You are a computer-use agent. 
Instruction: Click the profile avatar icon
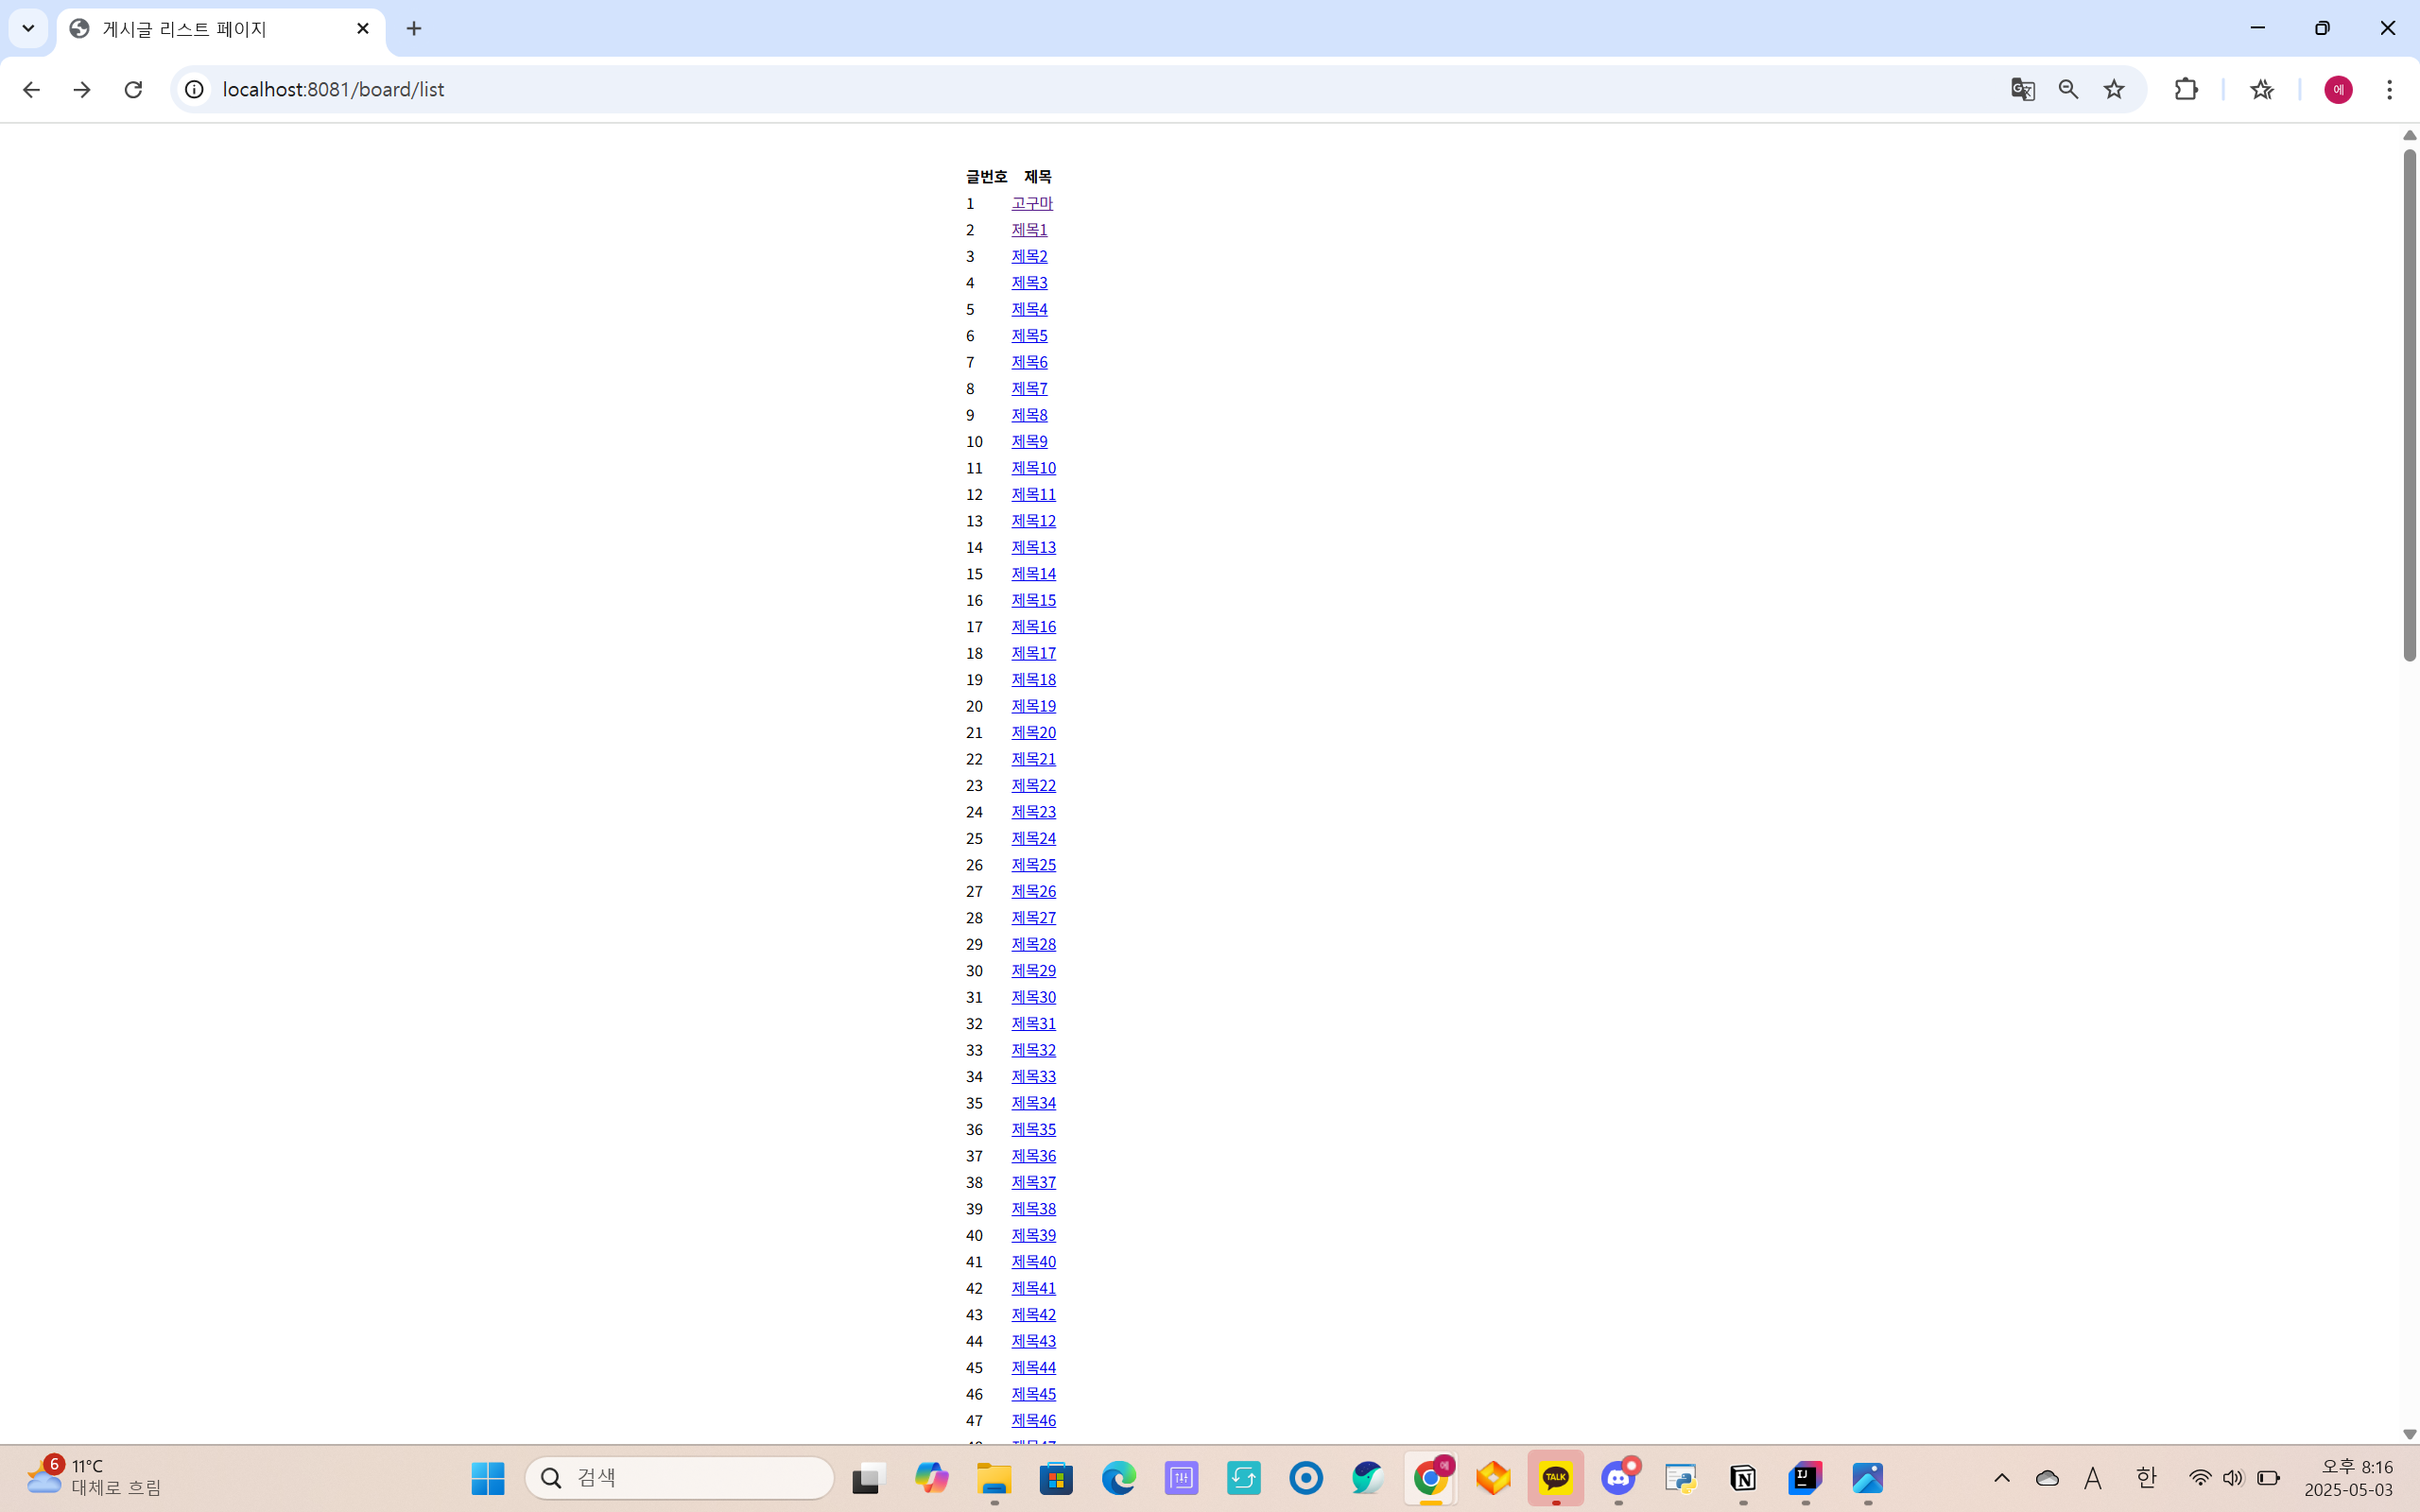click(2337, 90)
